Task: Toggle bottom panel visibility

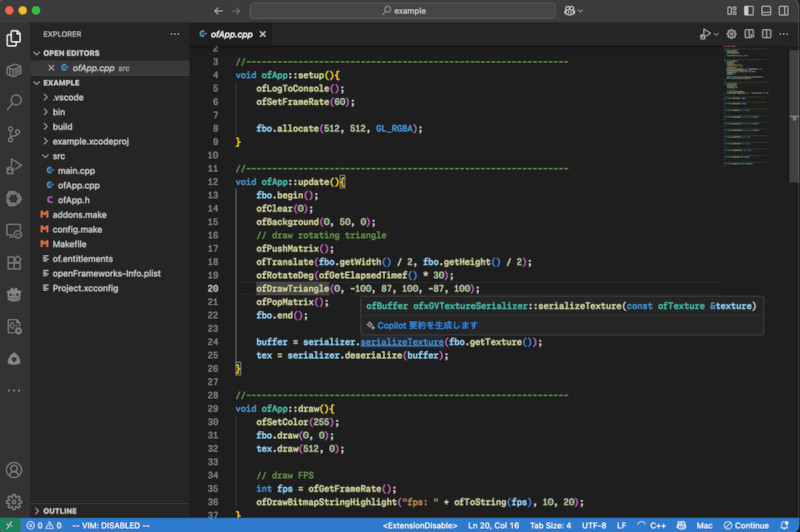Action: pyautogui.click(x=766, y=11)
